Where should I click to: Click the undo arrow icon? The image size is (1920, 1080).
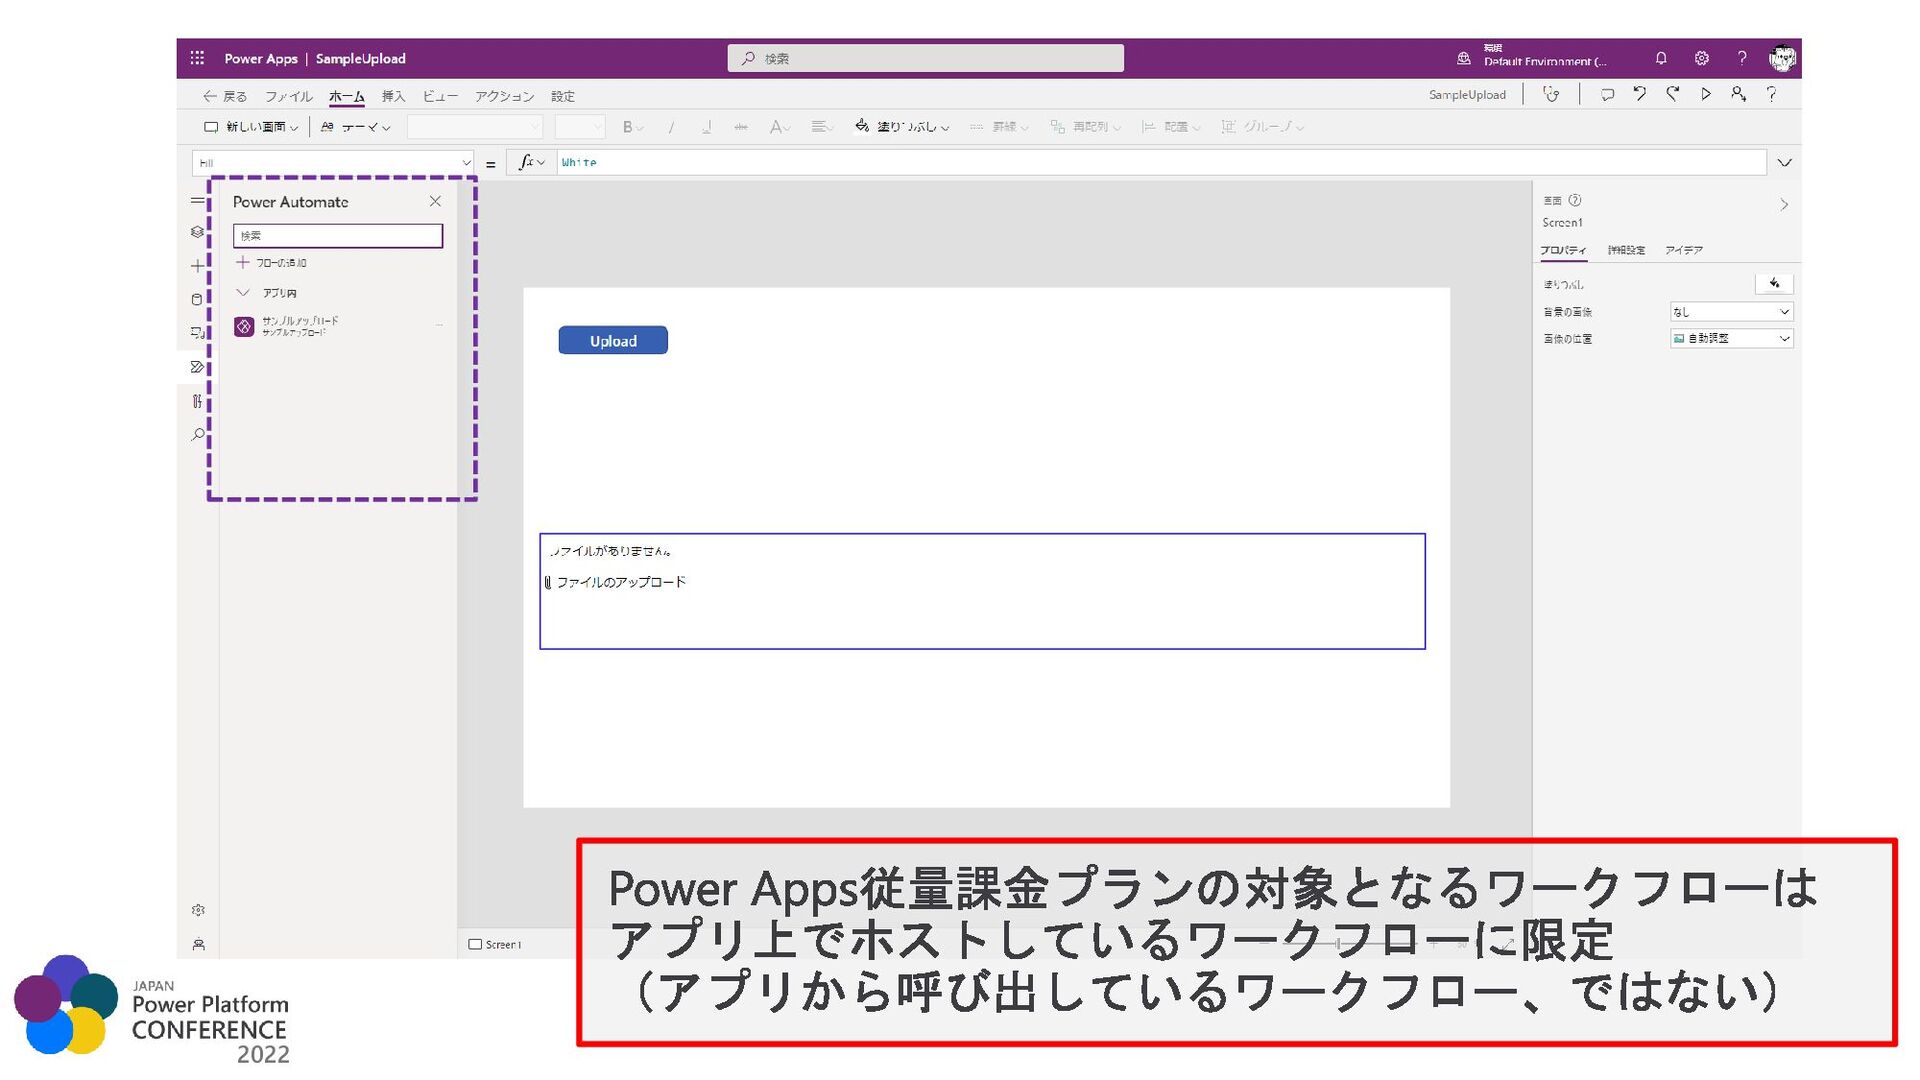(x=1640, y=94)
